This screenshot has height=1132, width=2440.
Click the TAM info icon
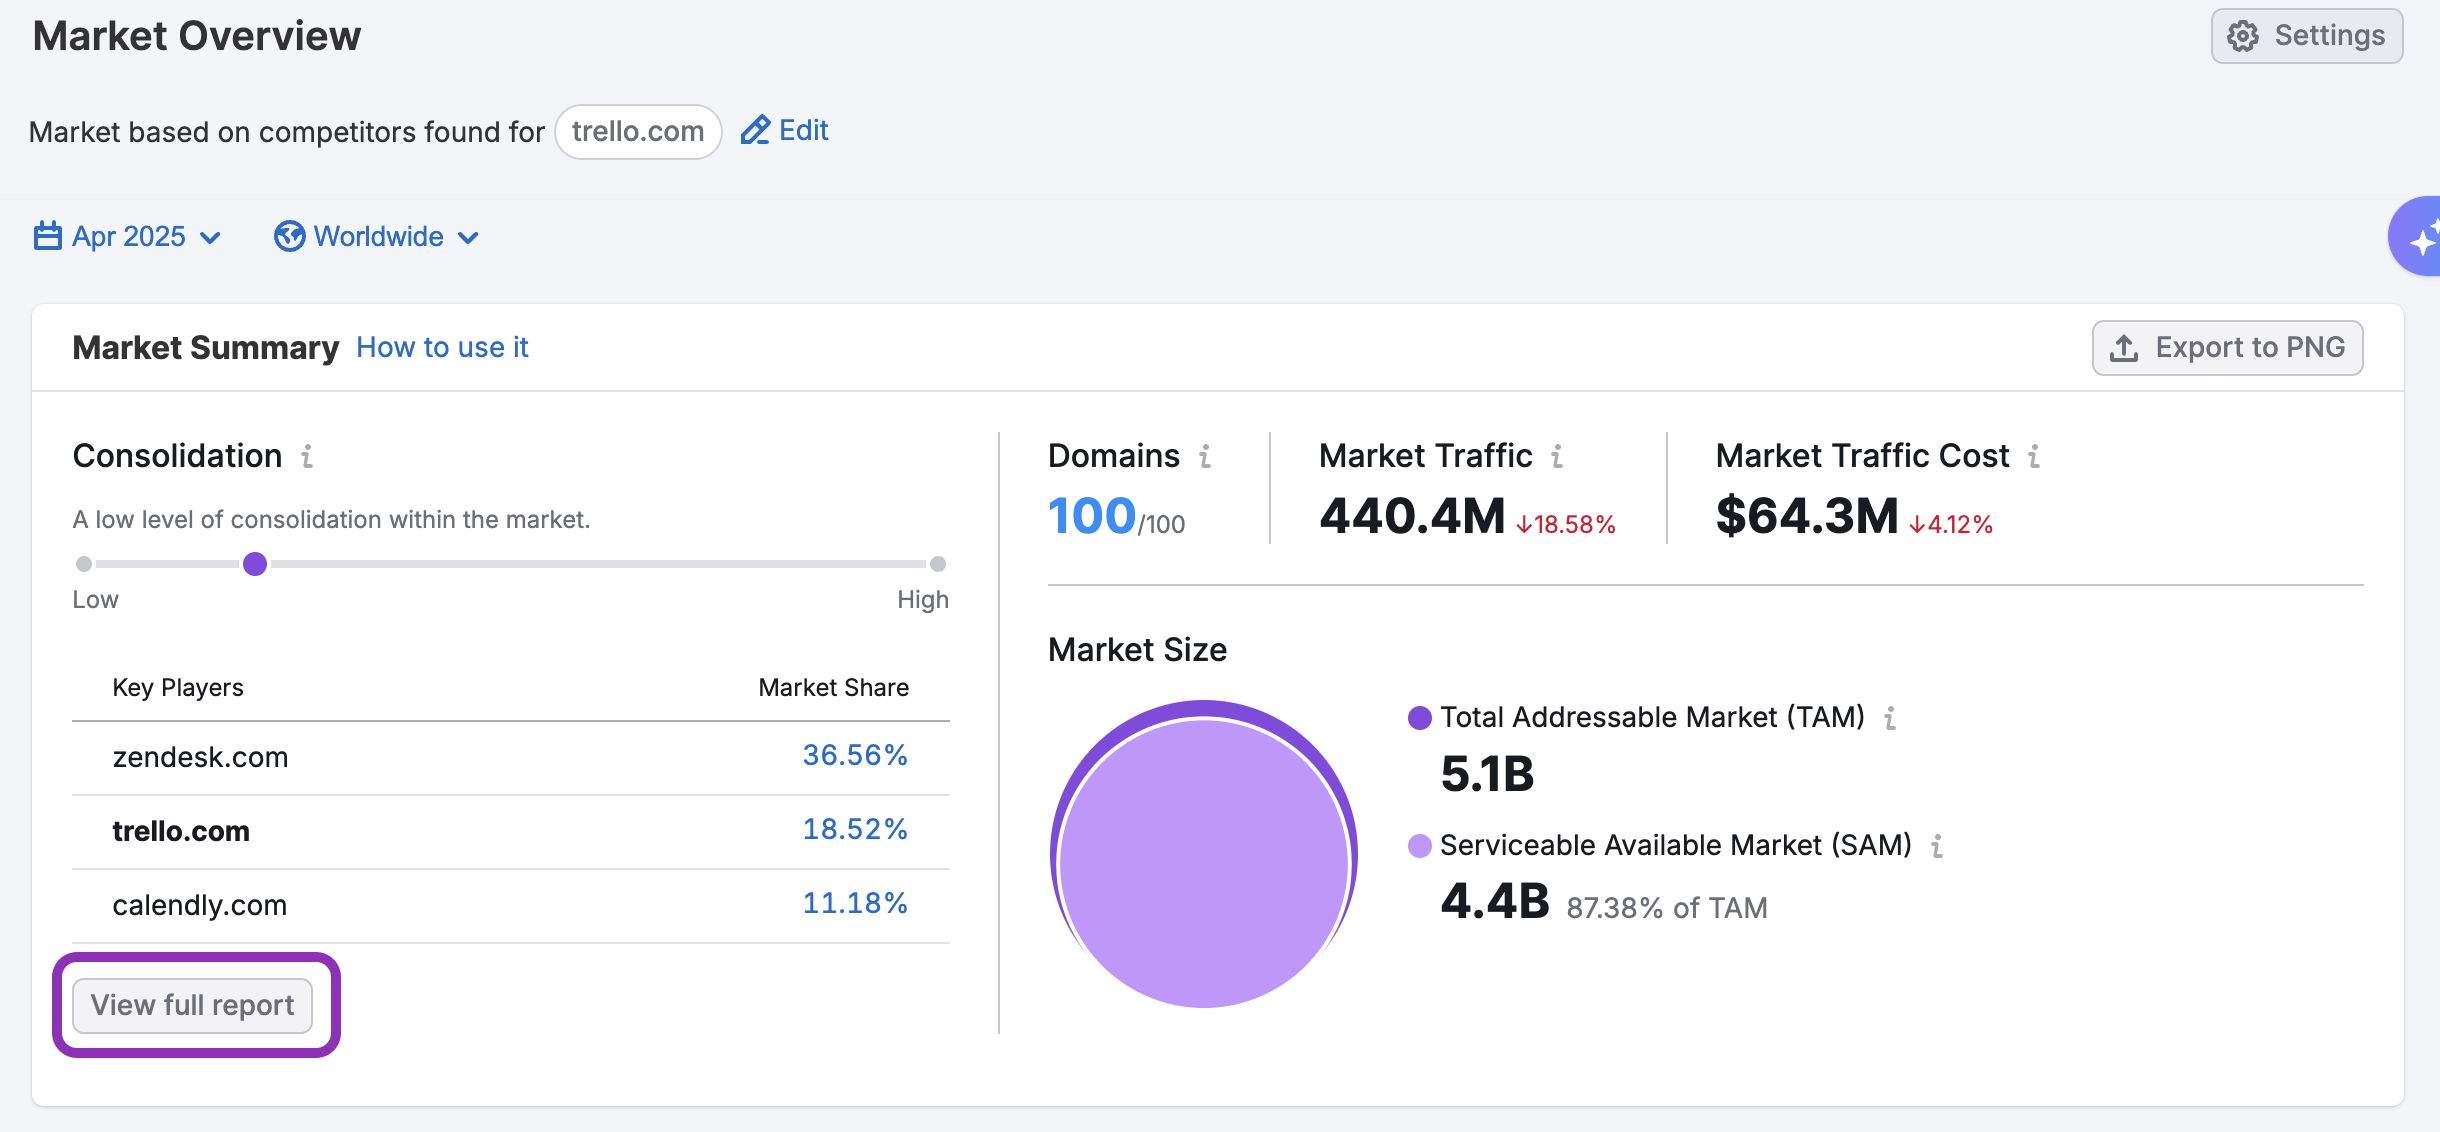point(1890,718)
